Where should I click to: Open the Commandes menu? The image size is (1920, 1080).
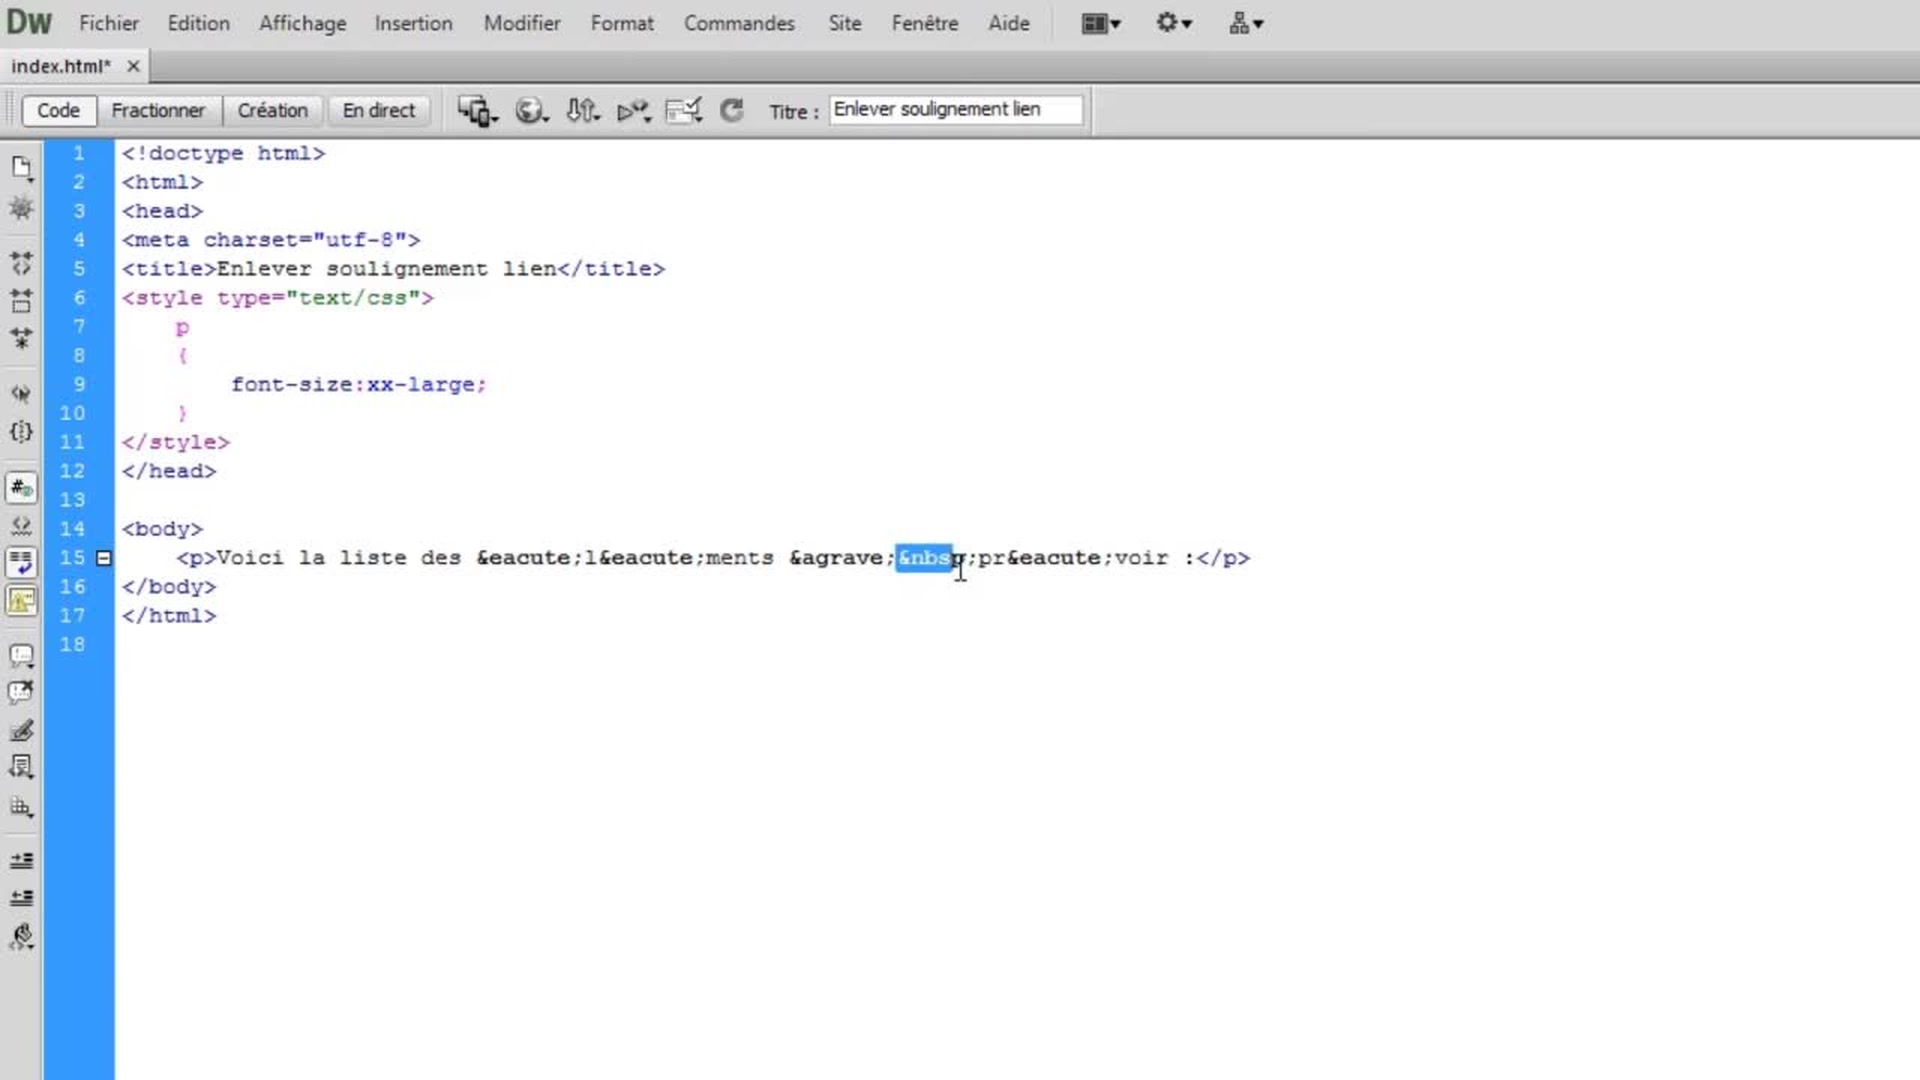(739, 23)
